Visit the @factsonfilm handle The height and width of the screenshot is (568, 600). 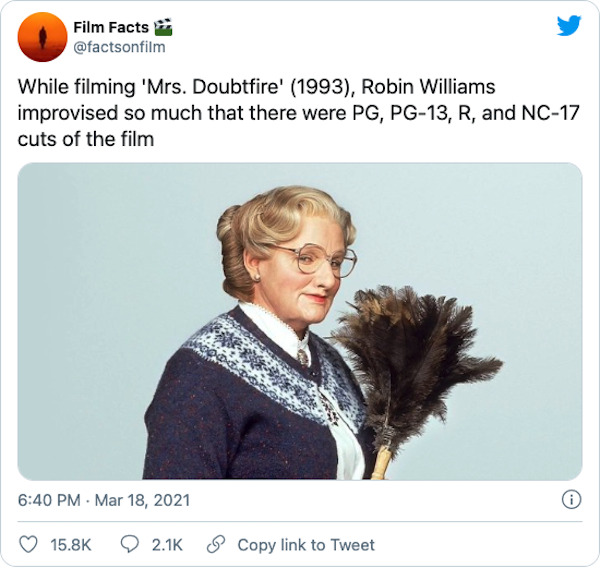(x=119, y=47)
